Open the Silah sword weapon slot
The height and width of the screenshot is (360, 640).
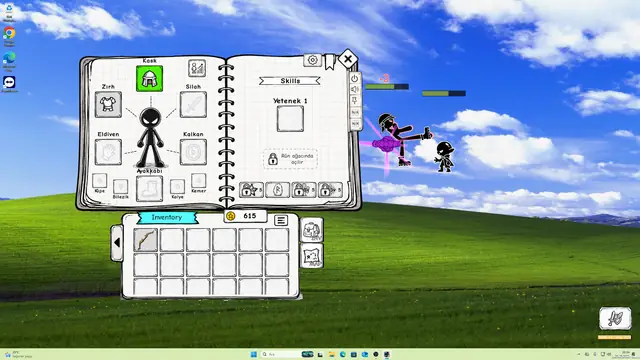tap(193, 104)
